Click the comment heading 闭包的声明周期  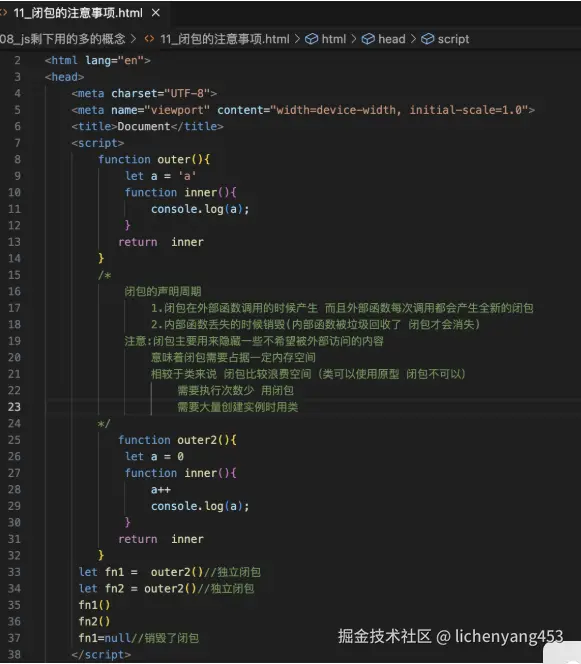click(163, 292)
